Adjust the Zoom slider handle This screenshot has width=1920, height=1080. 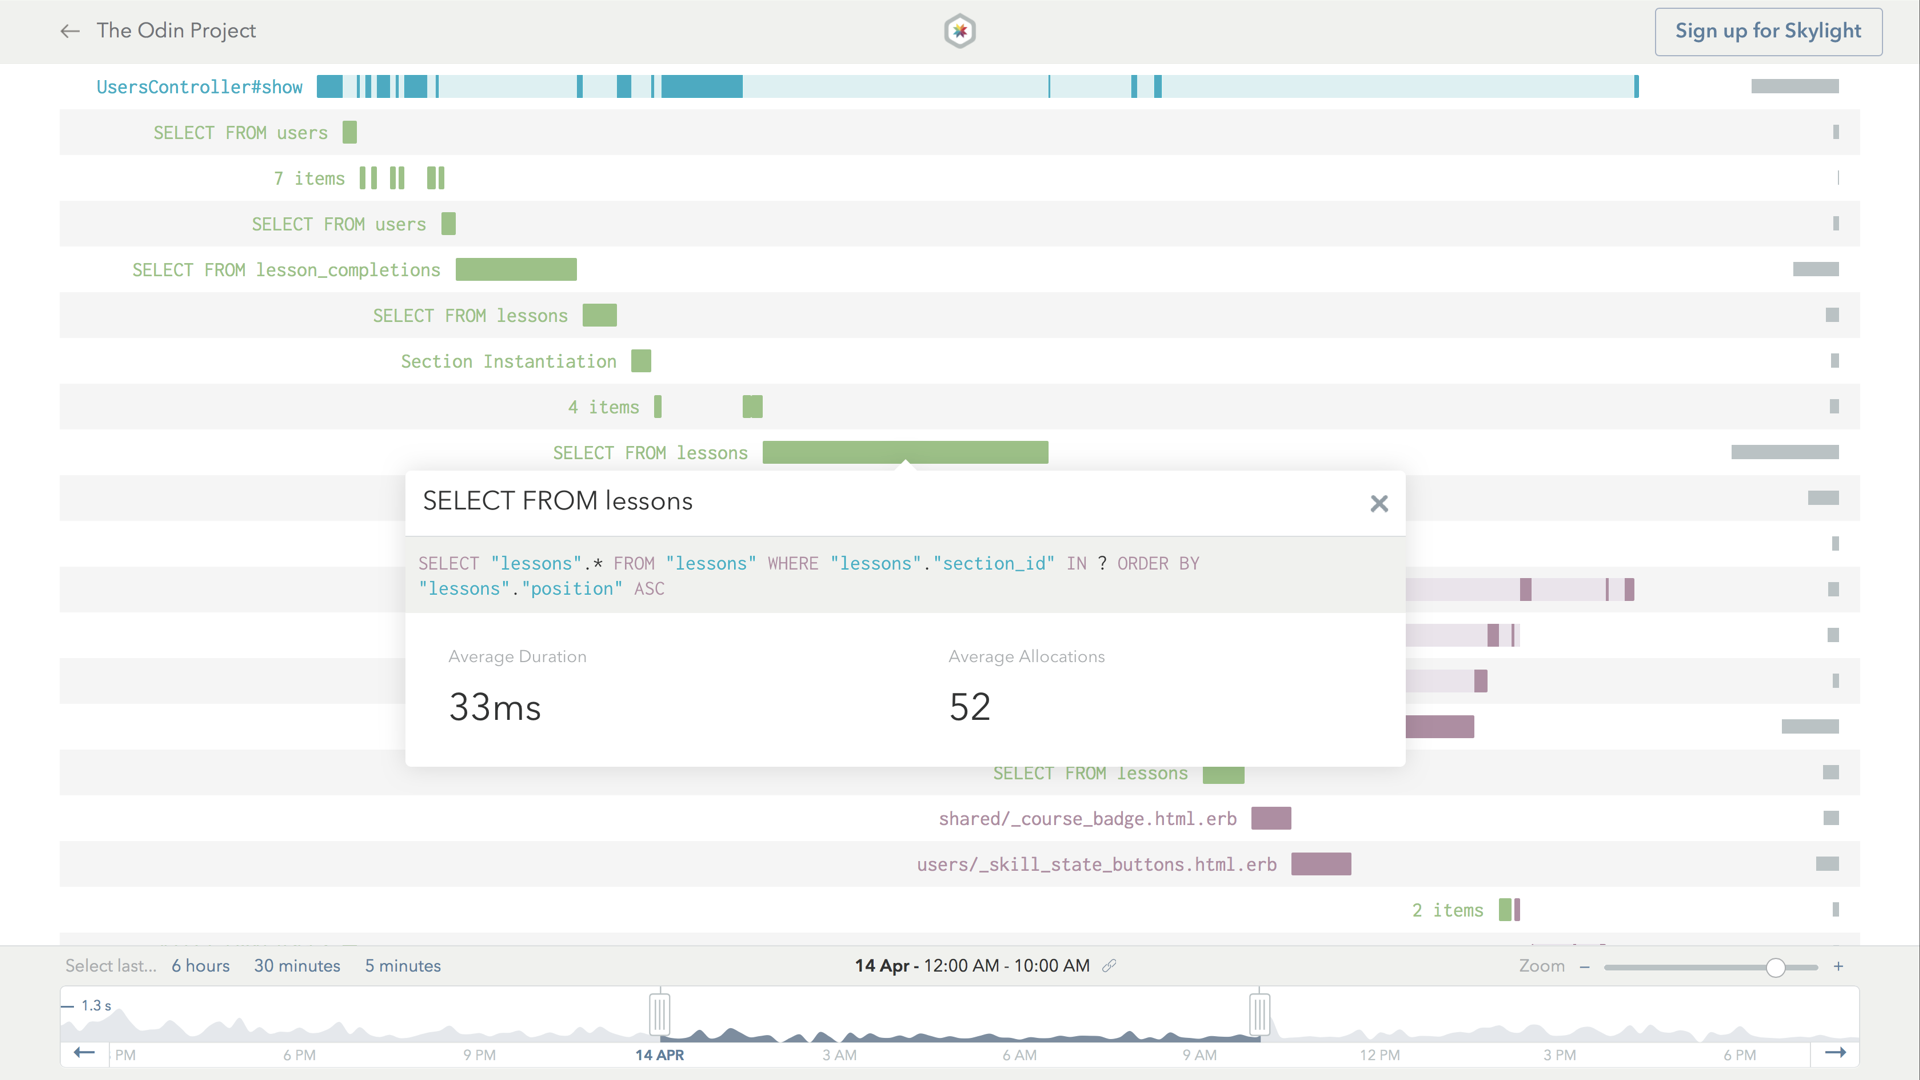(1775, 966)
